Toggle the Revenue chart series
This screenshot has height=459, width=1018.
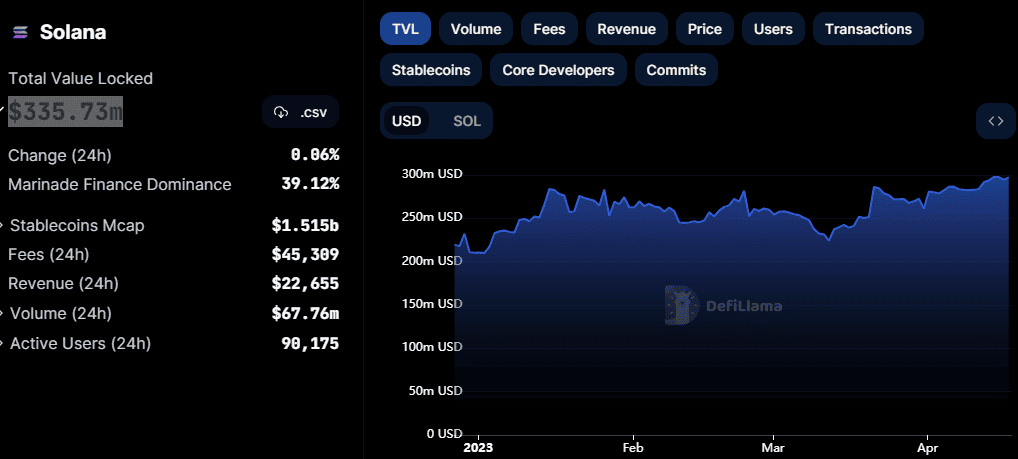coord(627,29)
